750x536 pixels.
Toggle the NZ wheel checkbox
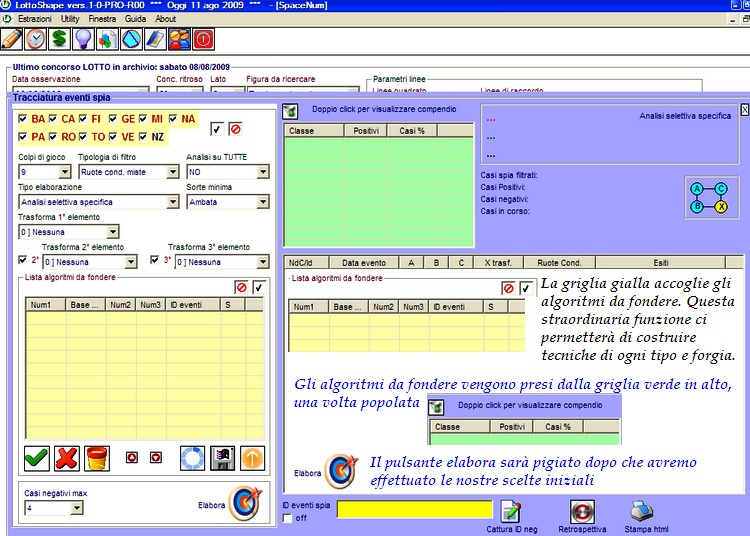pyautogui.click(x=143, y=136)
